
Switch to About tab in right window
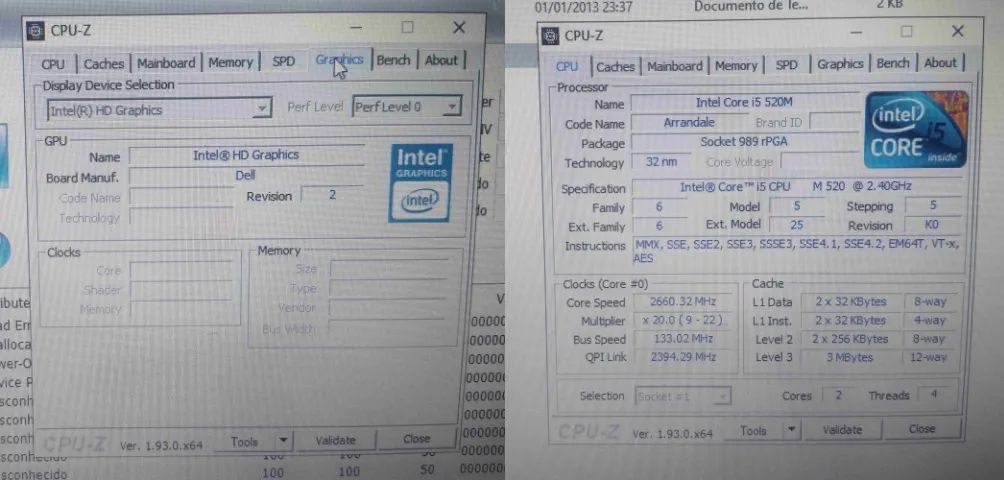click(940, 63)
